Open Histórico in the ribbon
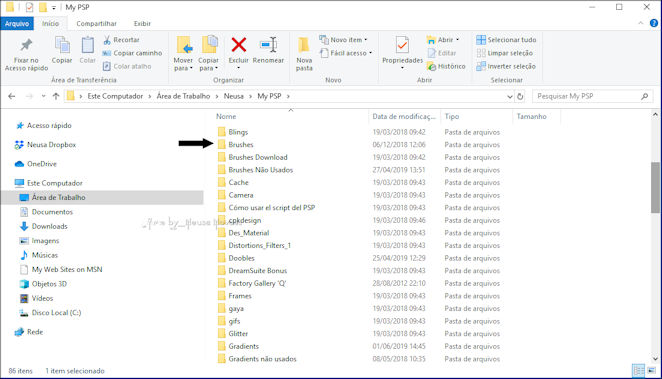This screenshot has height=379, width=662. click(446, 66)
